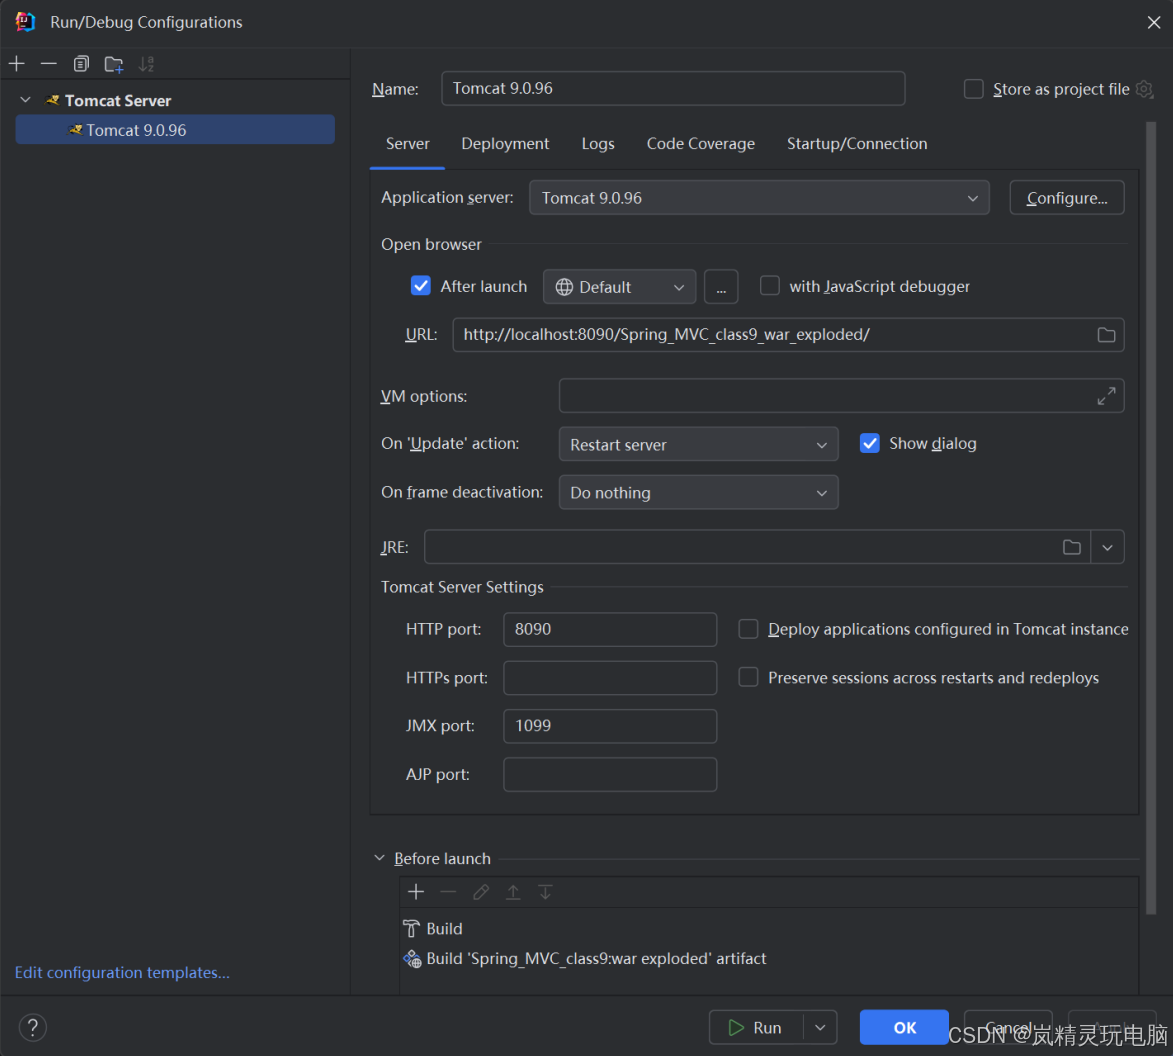Open the Application server dropdown
The width and height of the screenshot is (1173, 1056).
759,198
